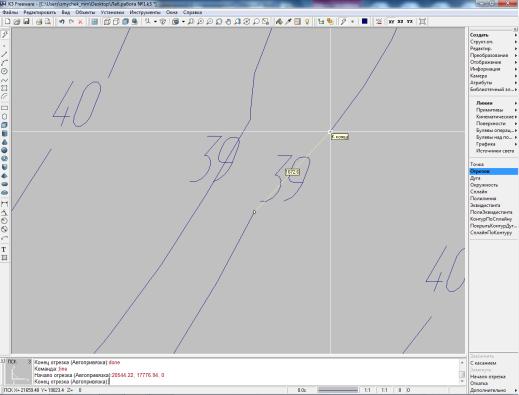The height and width of the screenshot is (395, 519).
Task: Choose С касанием option
Action: (483, 363)
